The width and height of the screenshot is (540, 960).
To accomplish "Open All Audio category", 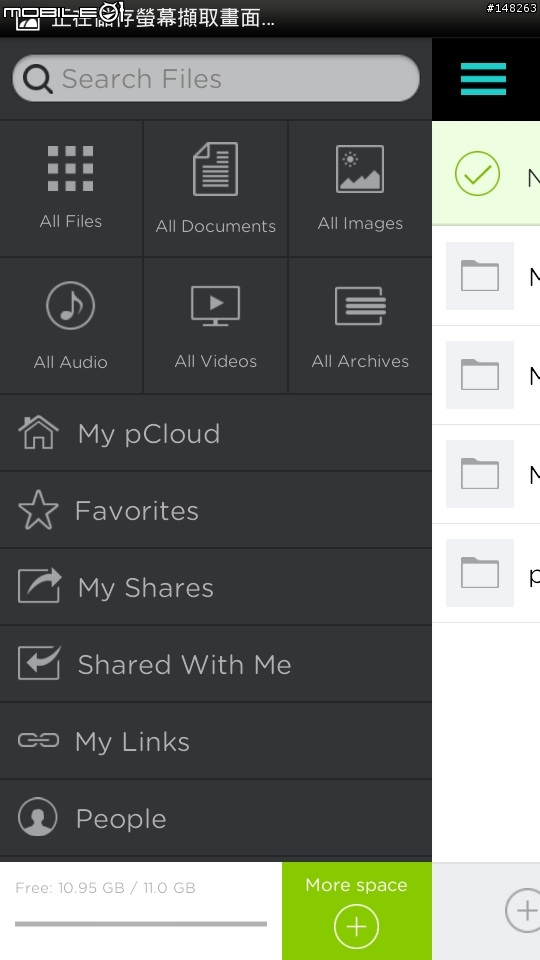I will [x=71, y=326].
